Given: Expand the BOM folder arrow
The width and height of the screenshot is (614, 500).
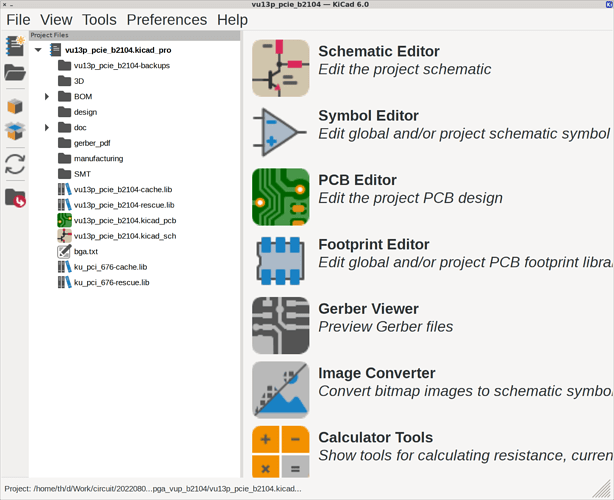Looking at the screenshot, I should 47,96.
